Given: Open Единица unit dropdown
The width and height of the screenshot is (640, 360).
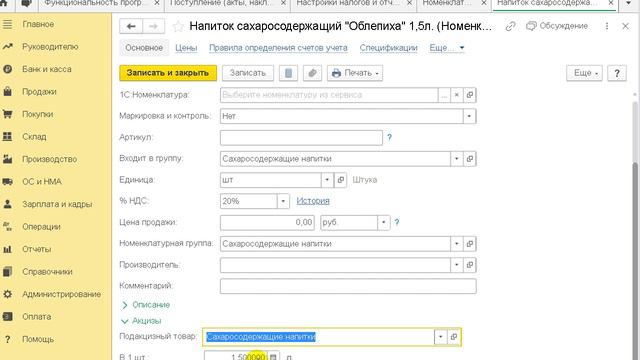Looking at the screenshot, I should (327, 180).
